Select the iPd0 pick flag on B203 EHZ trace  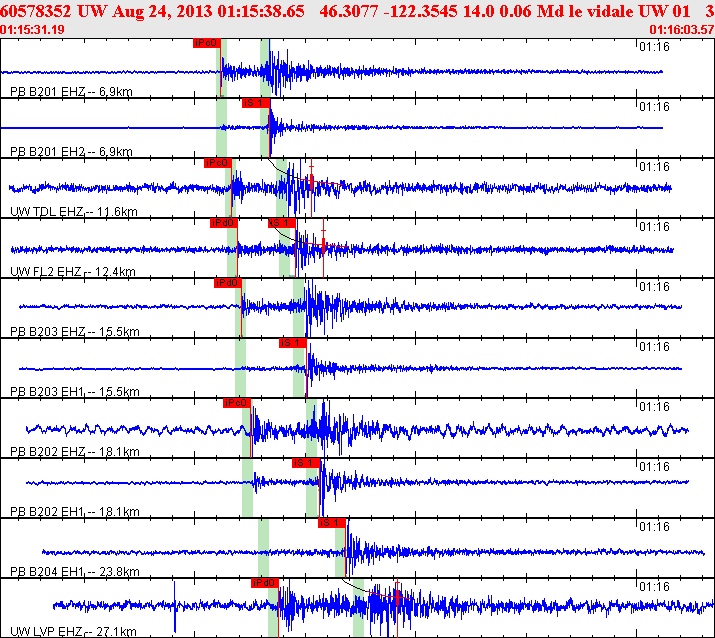tap(228, 284)
